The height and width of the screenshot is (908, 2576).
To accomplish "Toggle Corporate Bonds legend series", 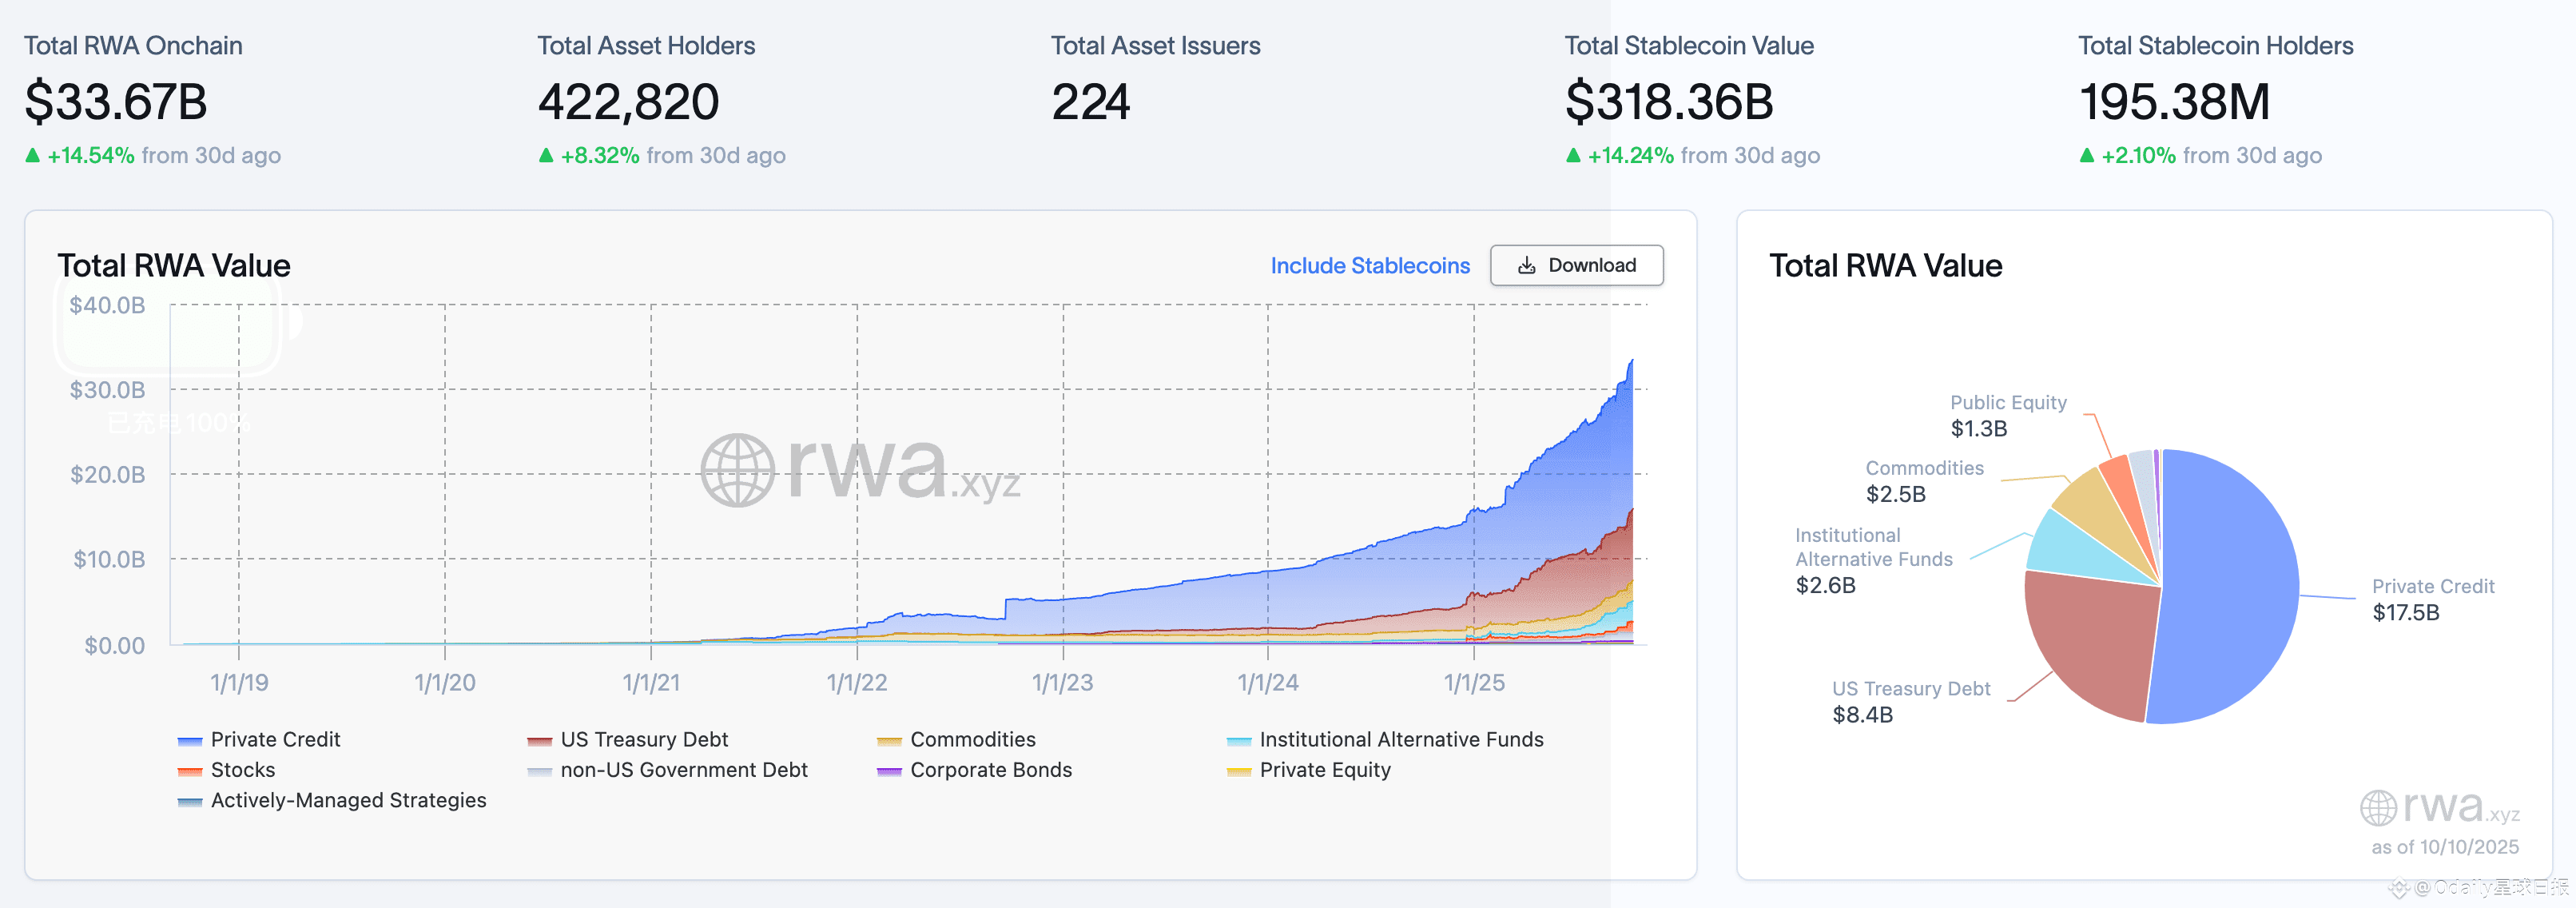I will tap(990, 770).
